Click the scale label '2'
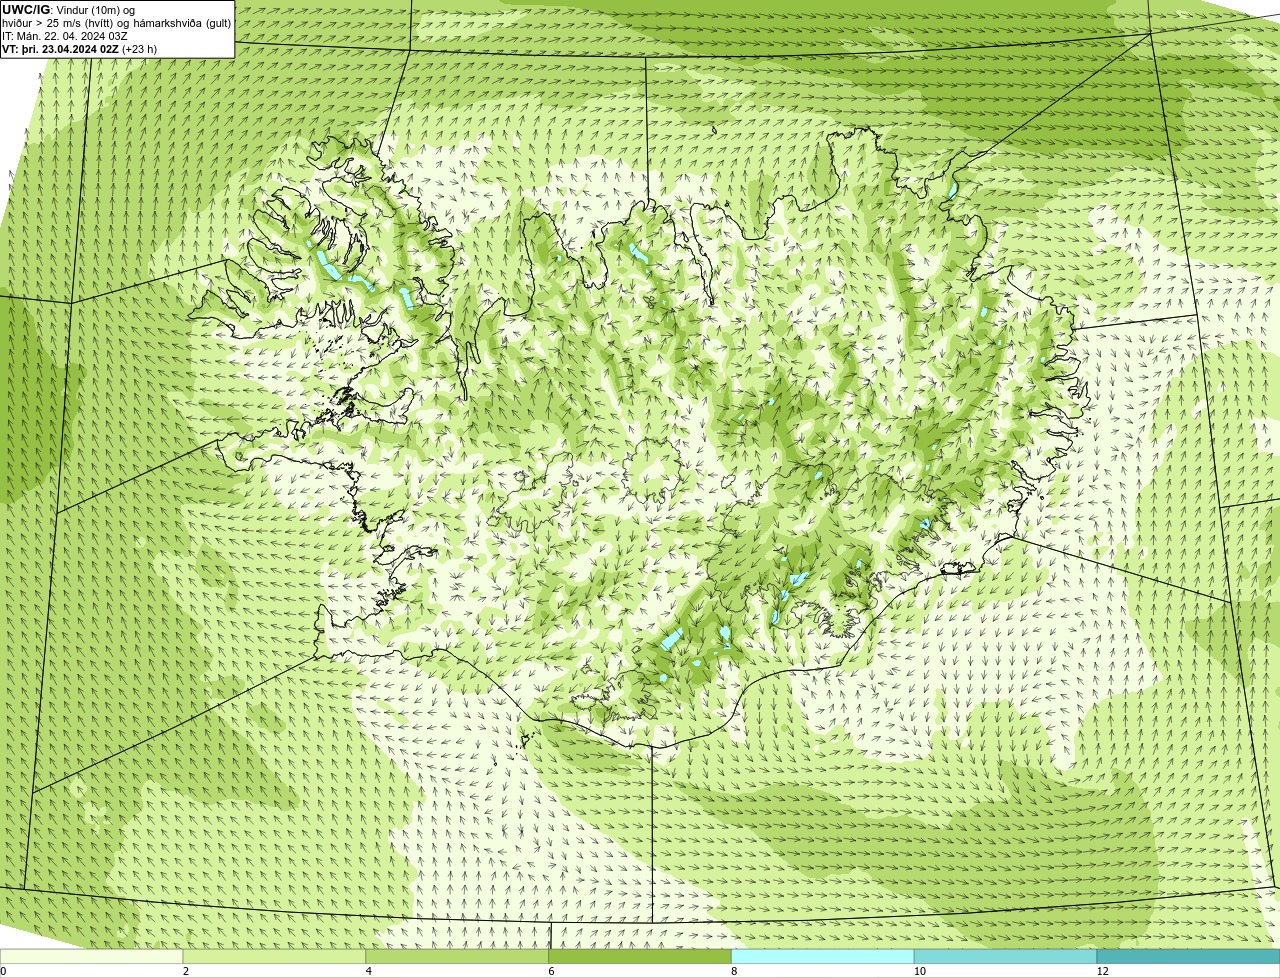The height and width of the screenshot is (978, 1280). (186, 971)
